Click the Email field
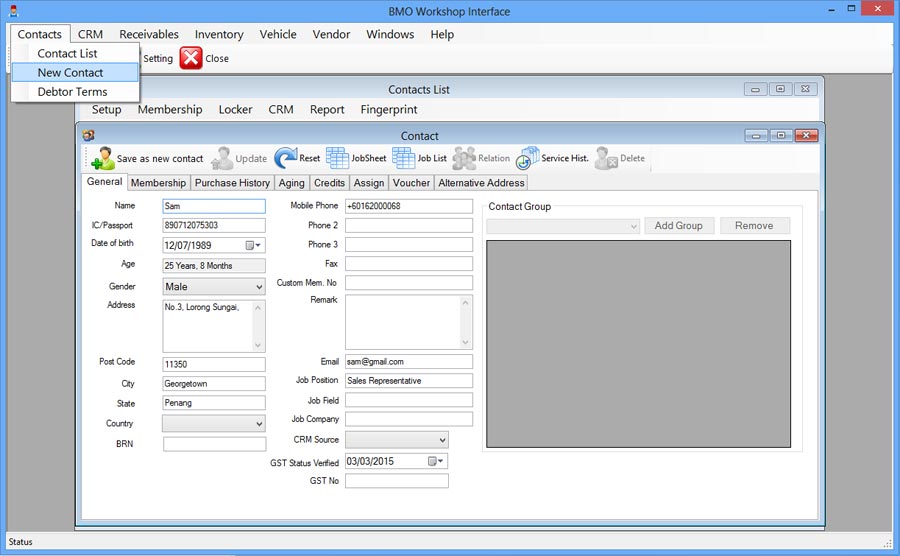The image size is (900, 556). tap(409, 362)
